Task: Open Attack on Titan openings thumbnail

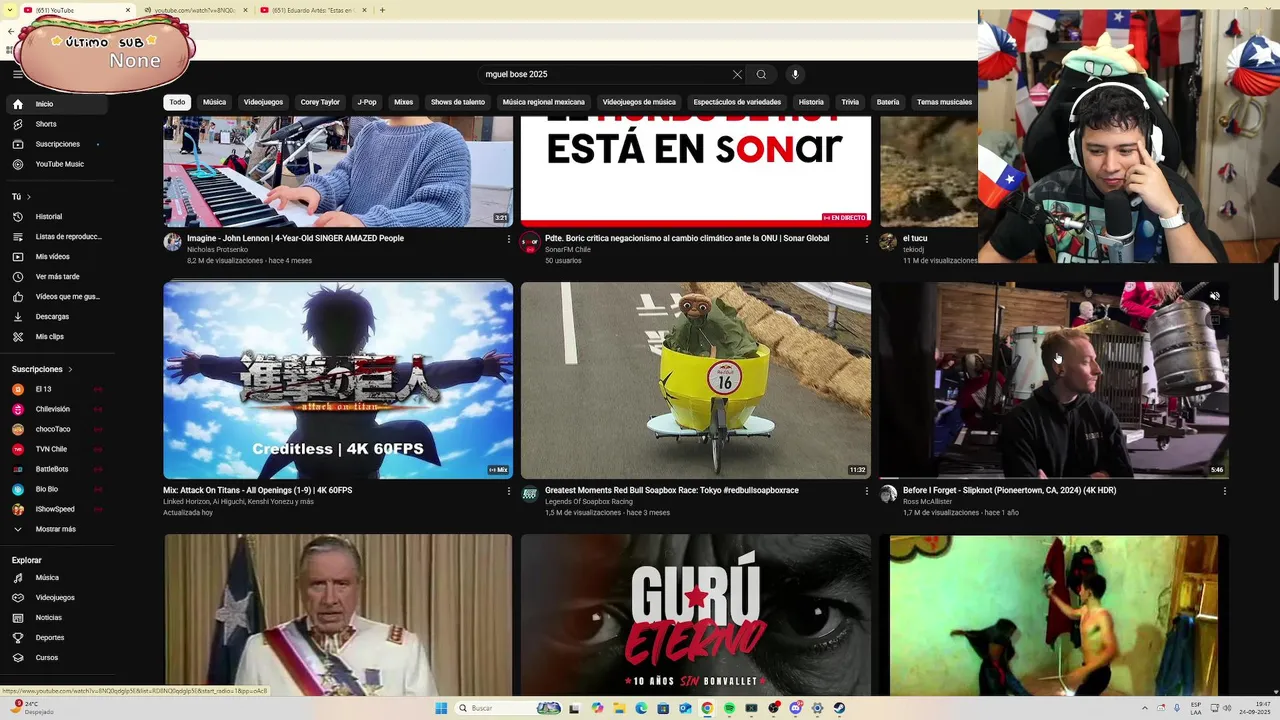Action: pyautogui.click(x=338, y=380)
